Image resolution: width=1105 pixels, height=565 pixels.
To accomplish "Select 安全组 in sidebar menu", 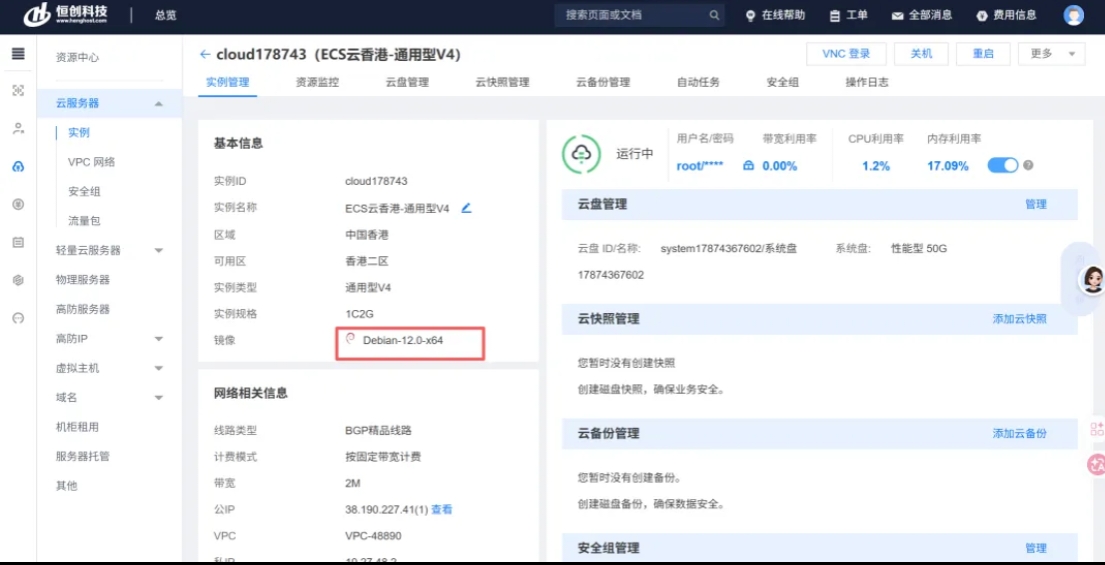I will (85, 192).
